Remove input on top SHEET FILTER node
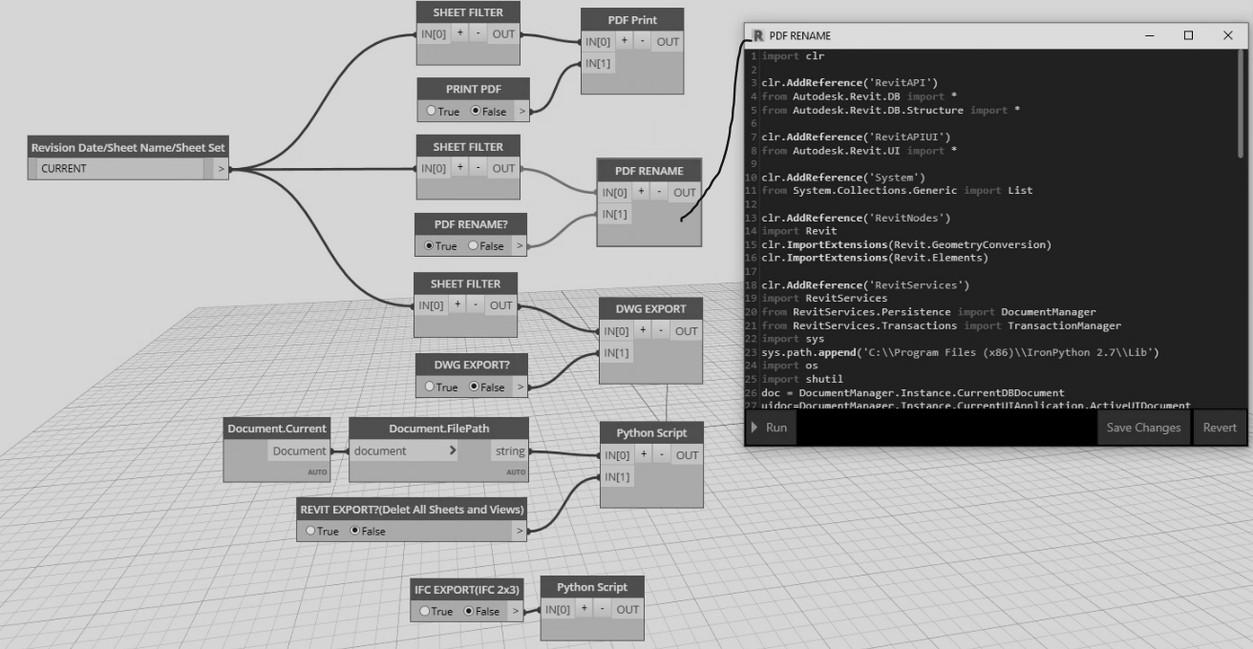1253x649 pixels. click(478, 33)
